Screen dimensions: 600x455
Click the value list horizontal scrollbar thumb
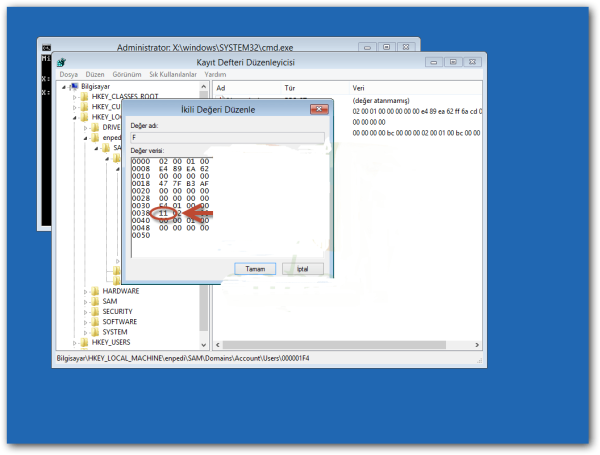(334, 345)
